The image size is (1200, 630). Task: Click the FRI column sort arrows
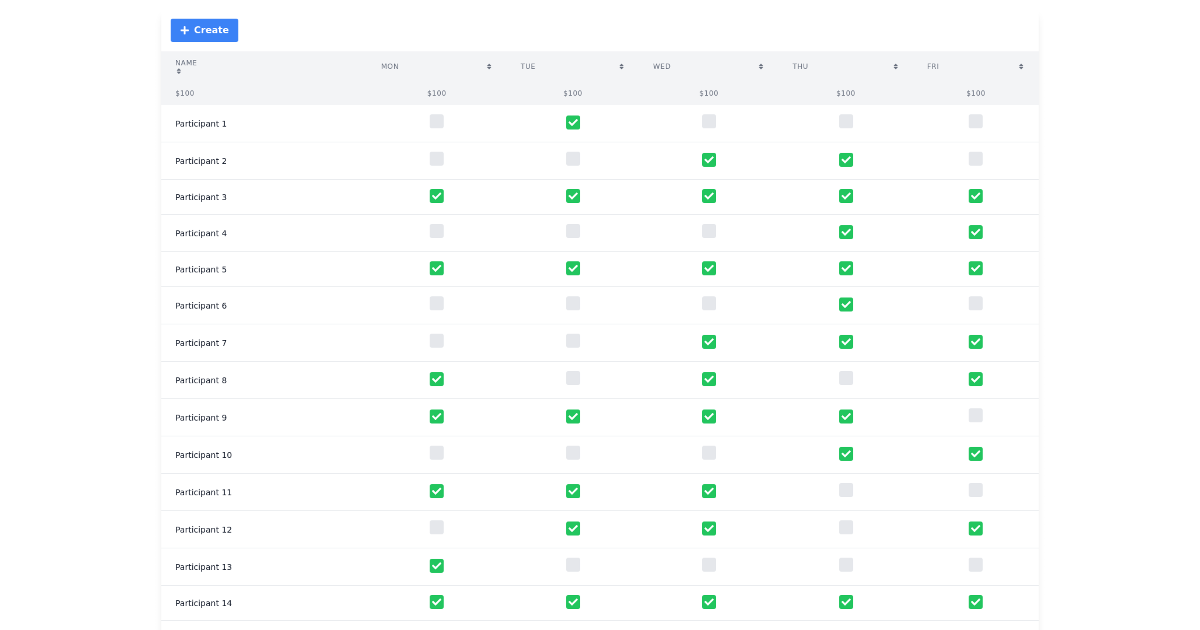coord(1020,66)
